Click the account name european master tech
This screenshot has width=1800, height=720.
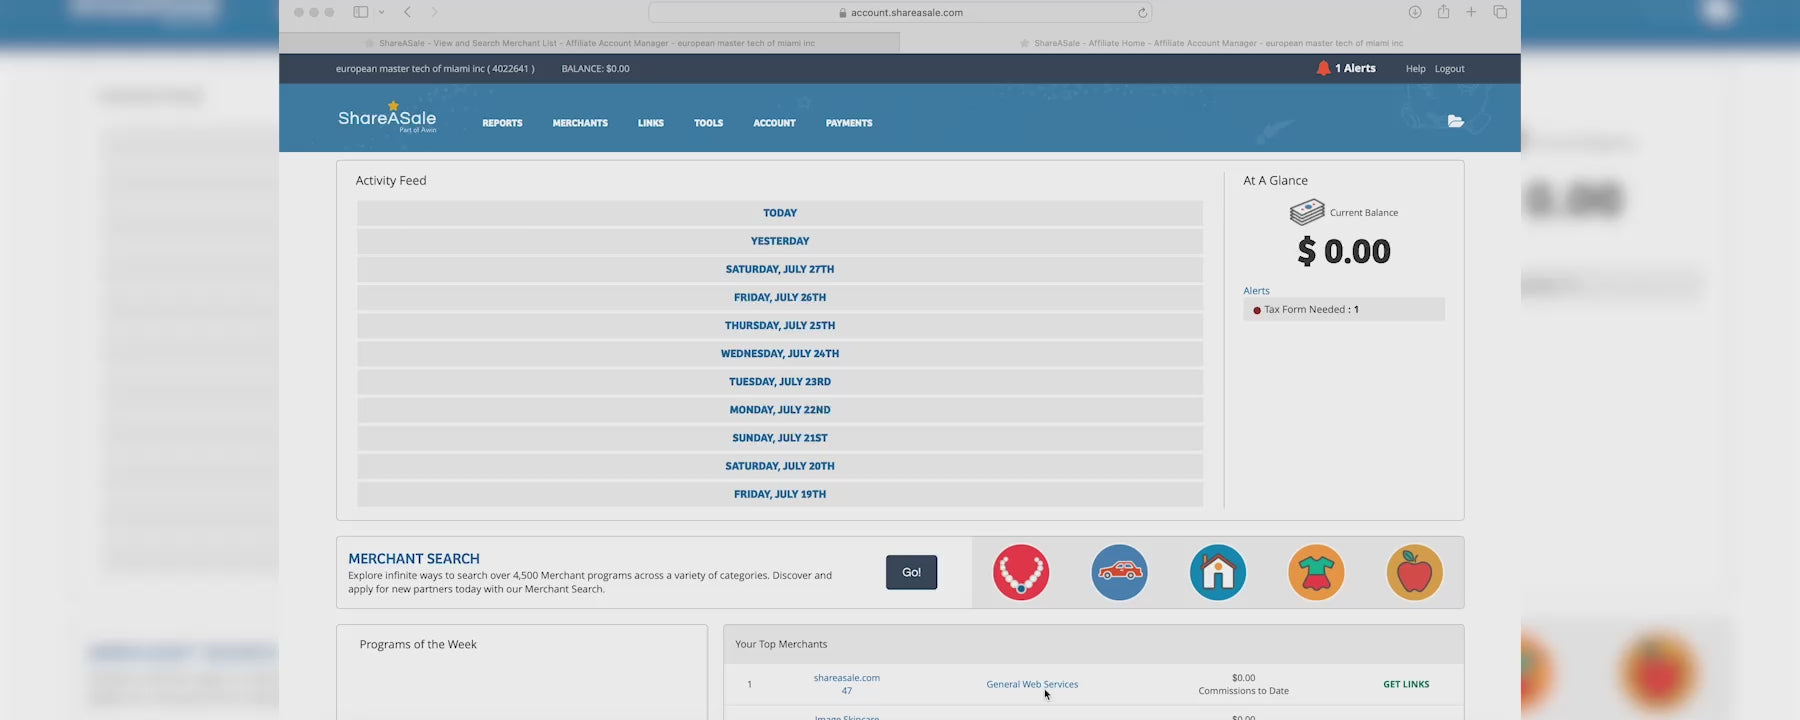435,69
